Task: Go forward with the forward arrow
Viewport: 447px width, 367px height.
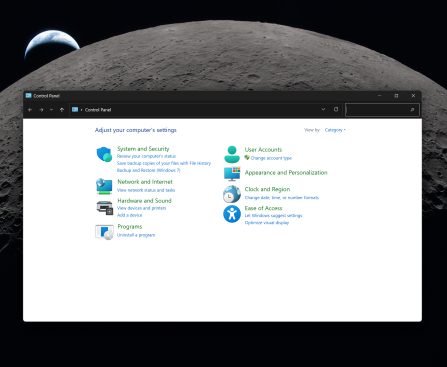Action: [x=41, y=110]
